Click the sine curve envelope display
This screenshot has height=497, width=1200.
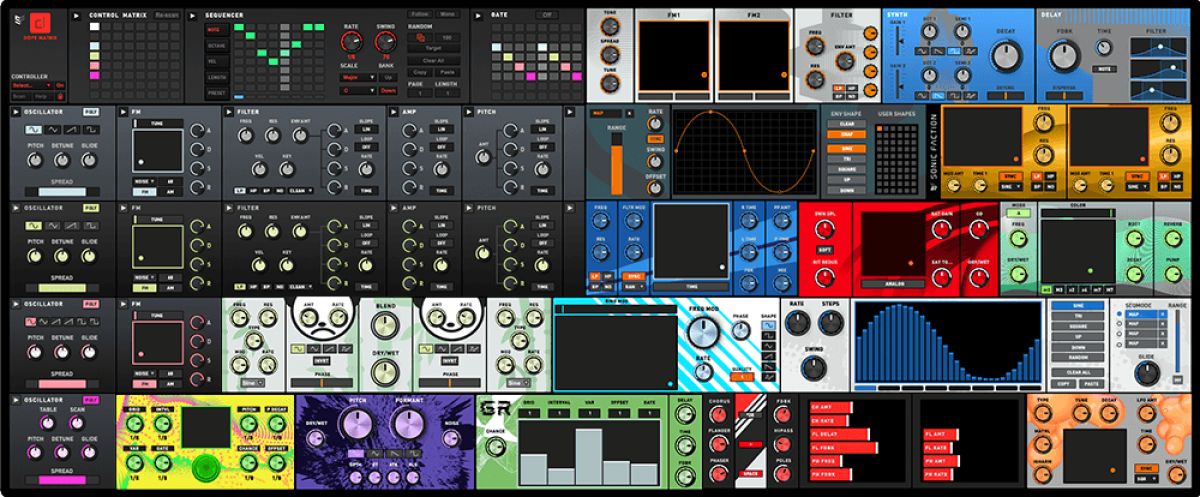click(x=744, y=151)
